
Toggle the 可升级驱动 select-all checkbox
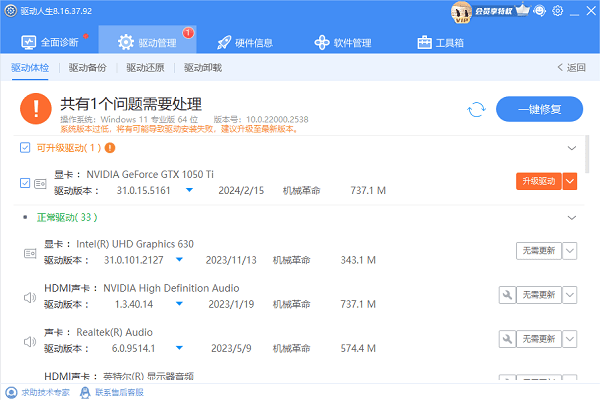click(x=26, y=148)
